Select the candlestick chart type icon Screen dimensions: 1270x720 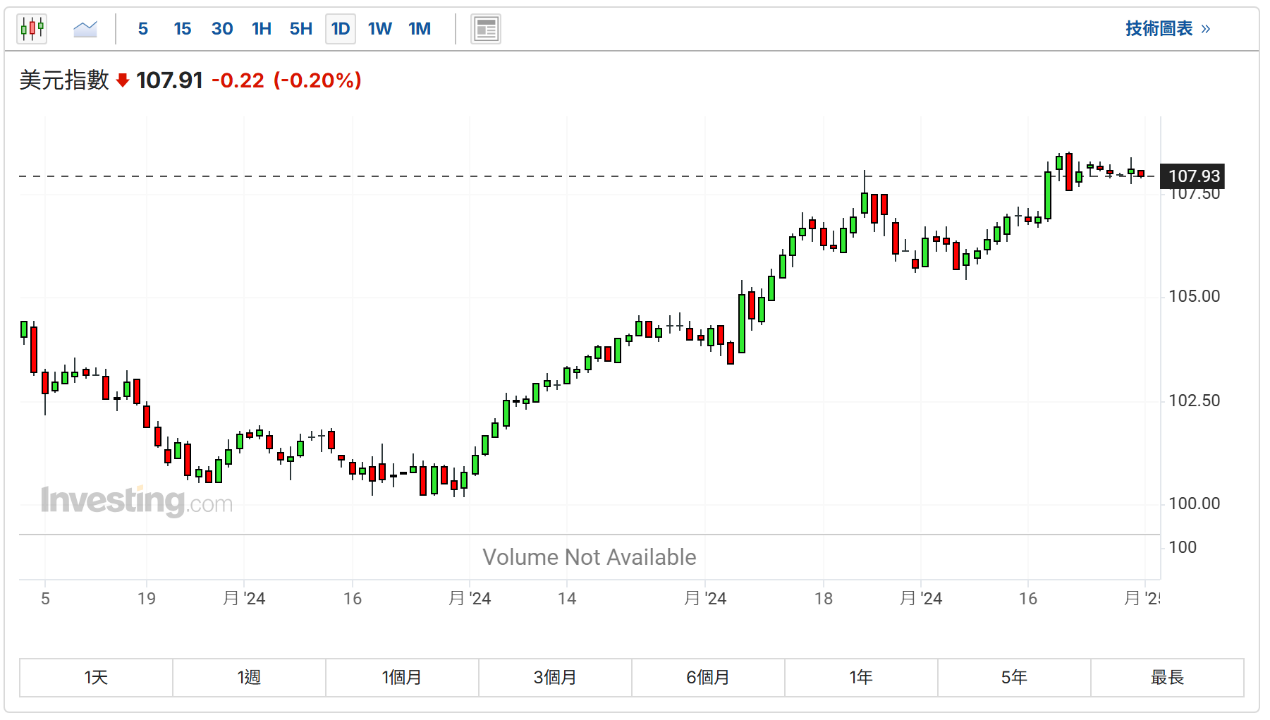[x=32, y=29]
